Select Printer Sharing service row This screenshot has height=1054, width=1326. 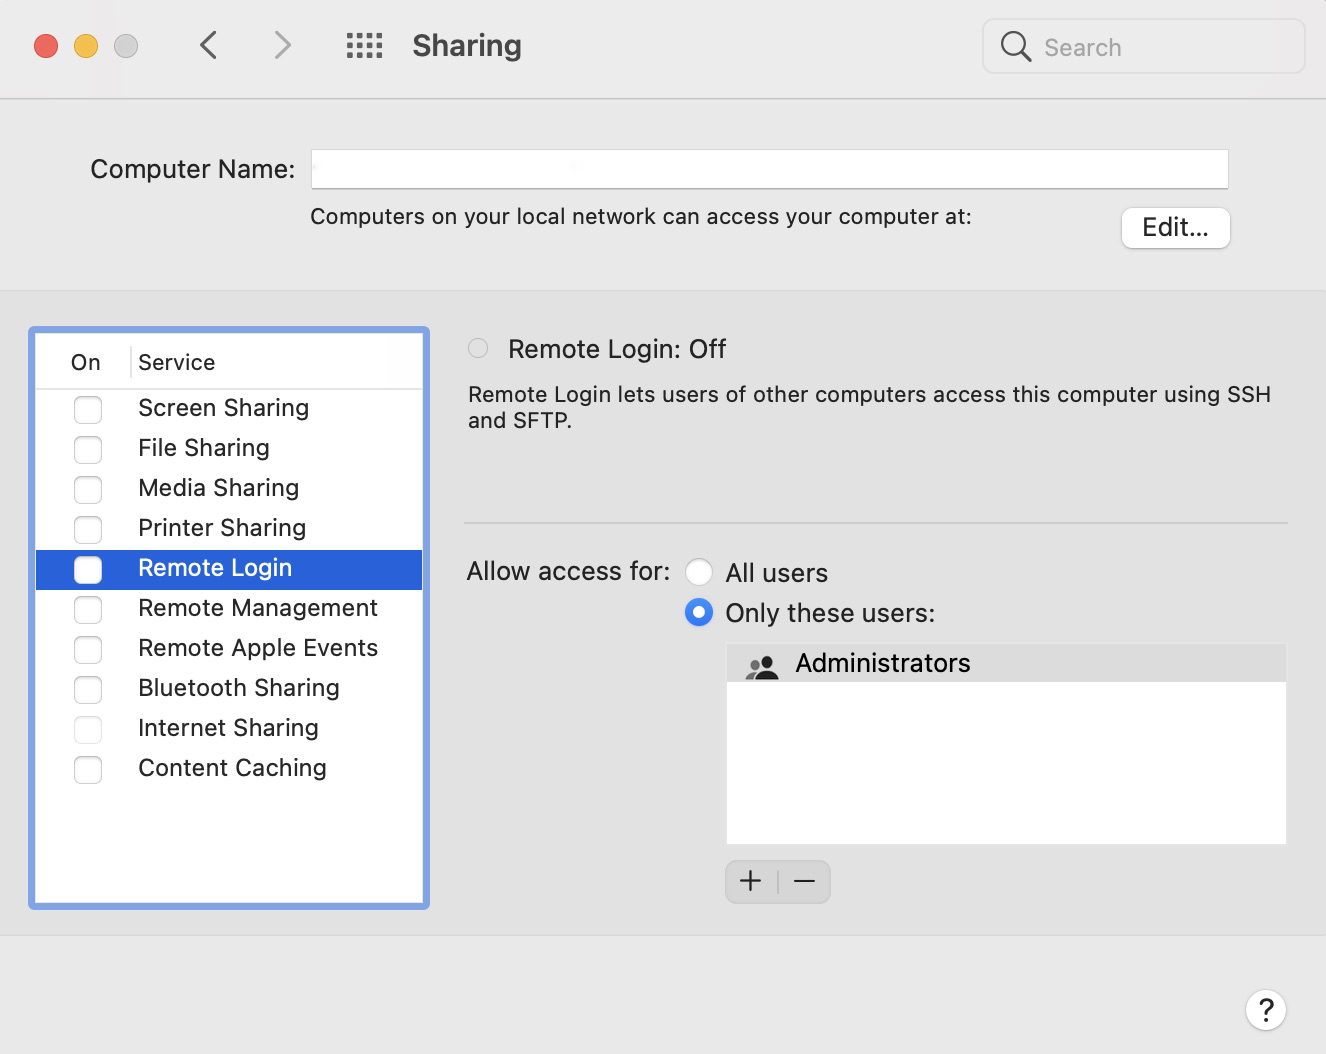[x=229, y=528]
